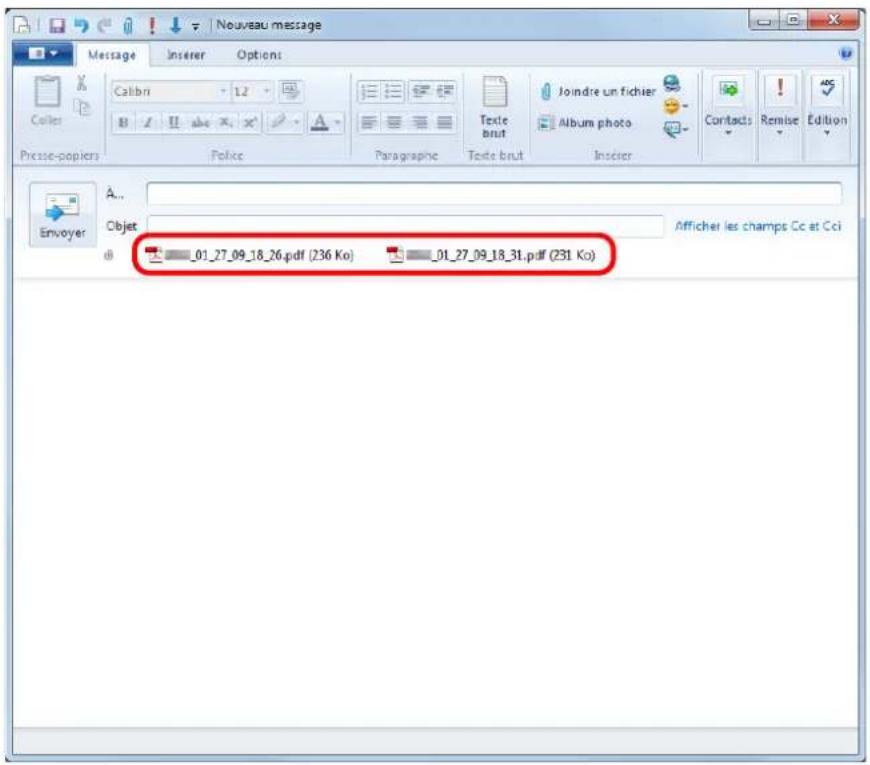This screenshot has height=765, width=870.
Task: Toggle superscript formatting
Action: [250, 123]
